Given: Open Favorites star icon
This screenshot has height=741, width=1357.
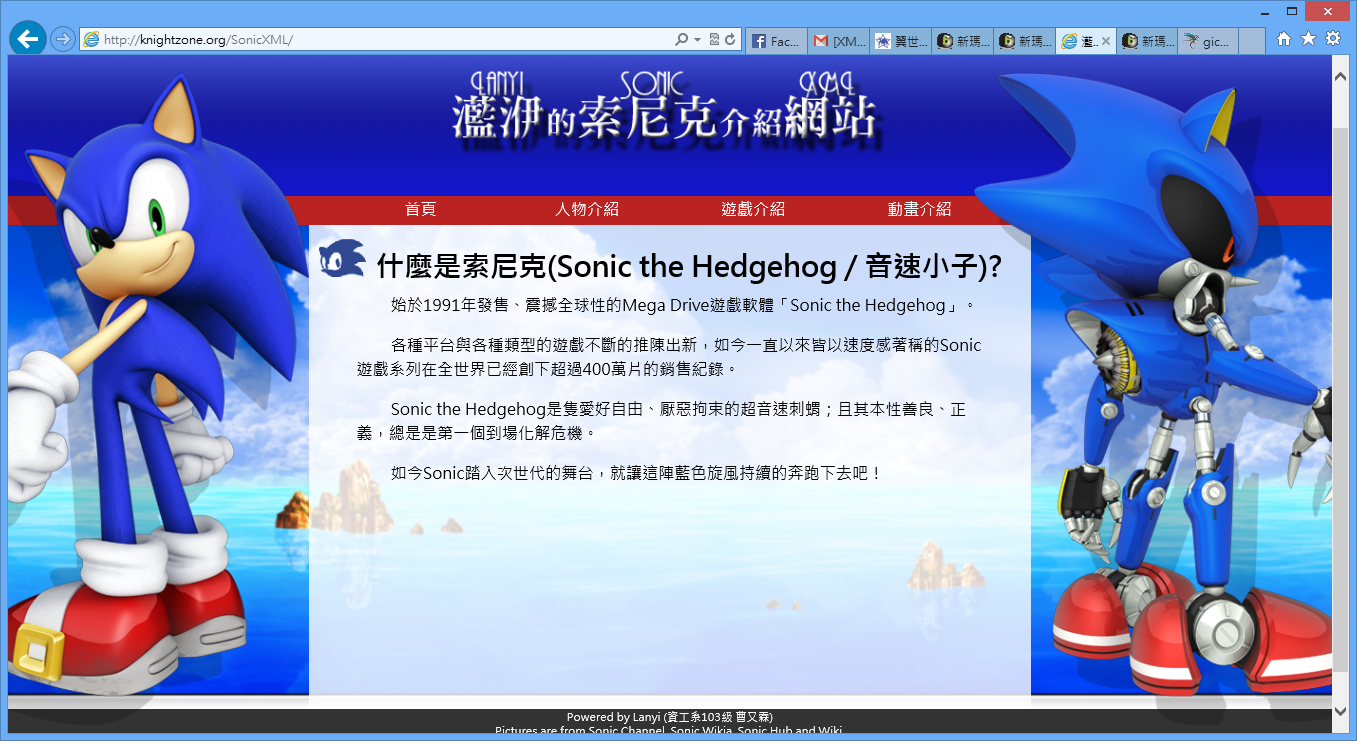Looking at the screenshot, I should point(1309,39).
